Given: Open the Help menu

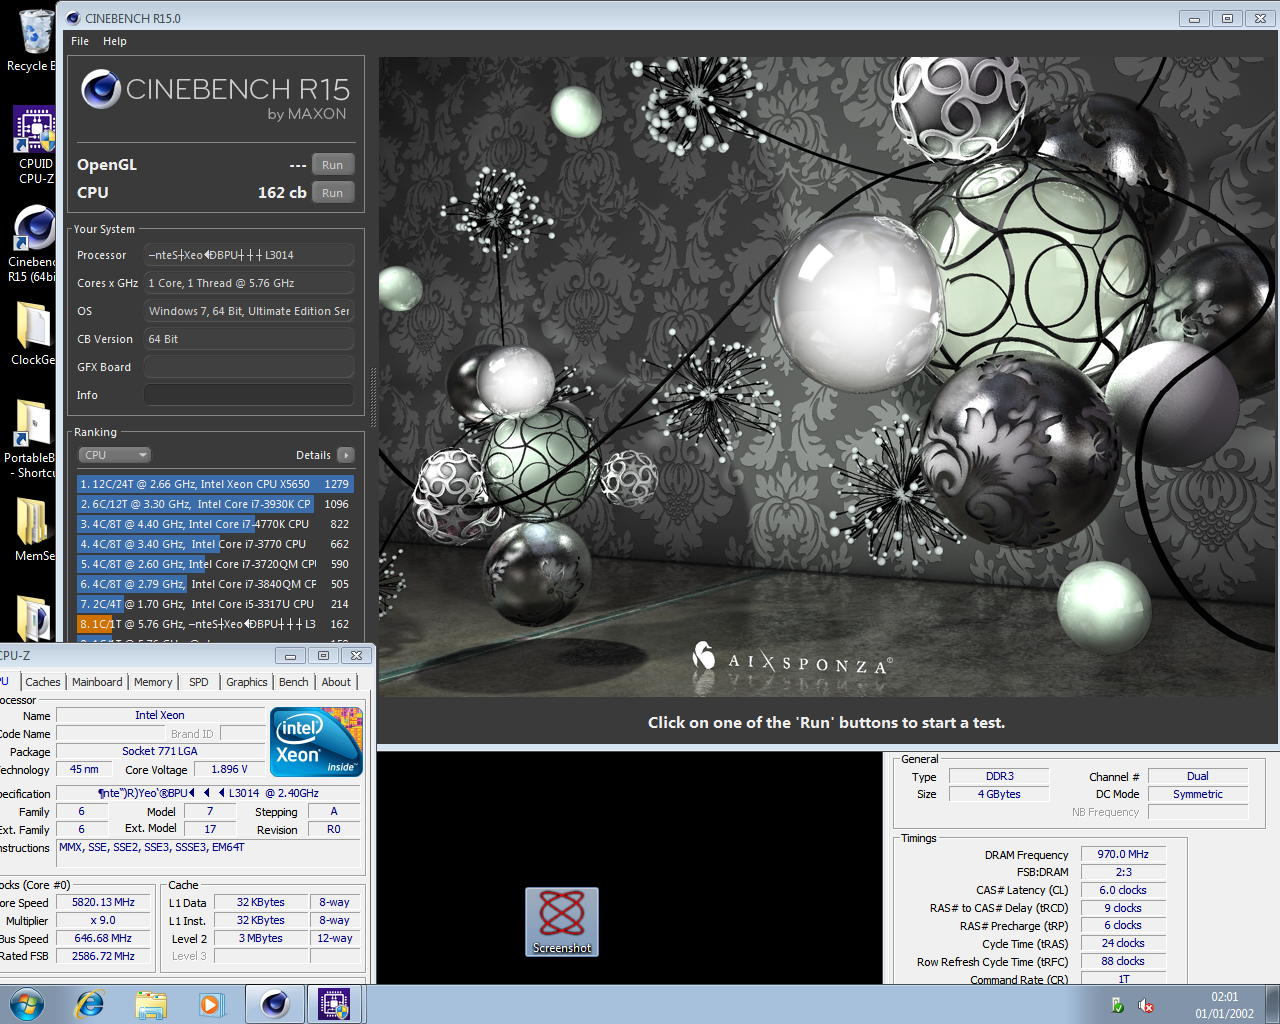Looking at the screenshot, I should (115, 41).
